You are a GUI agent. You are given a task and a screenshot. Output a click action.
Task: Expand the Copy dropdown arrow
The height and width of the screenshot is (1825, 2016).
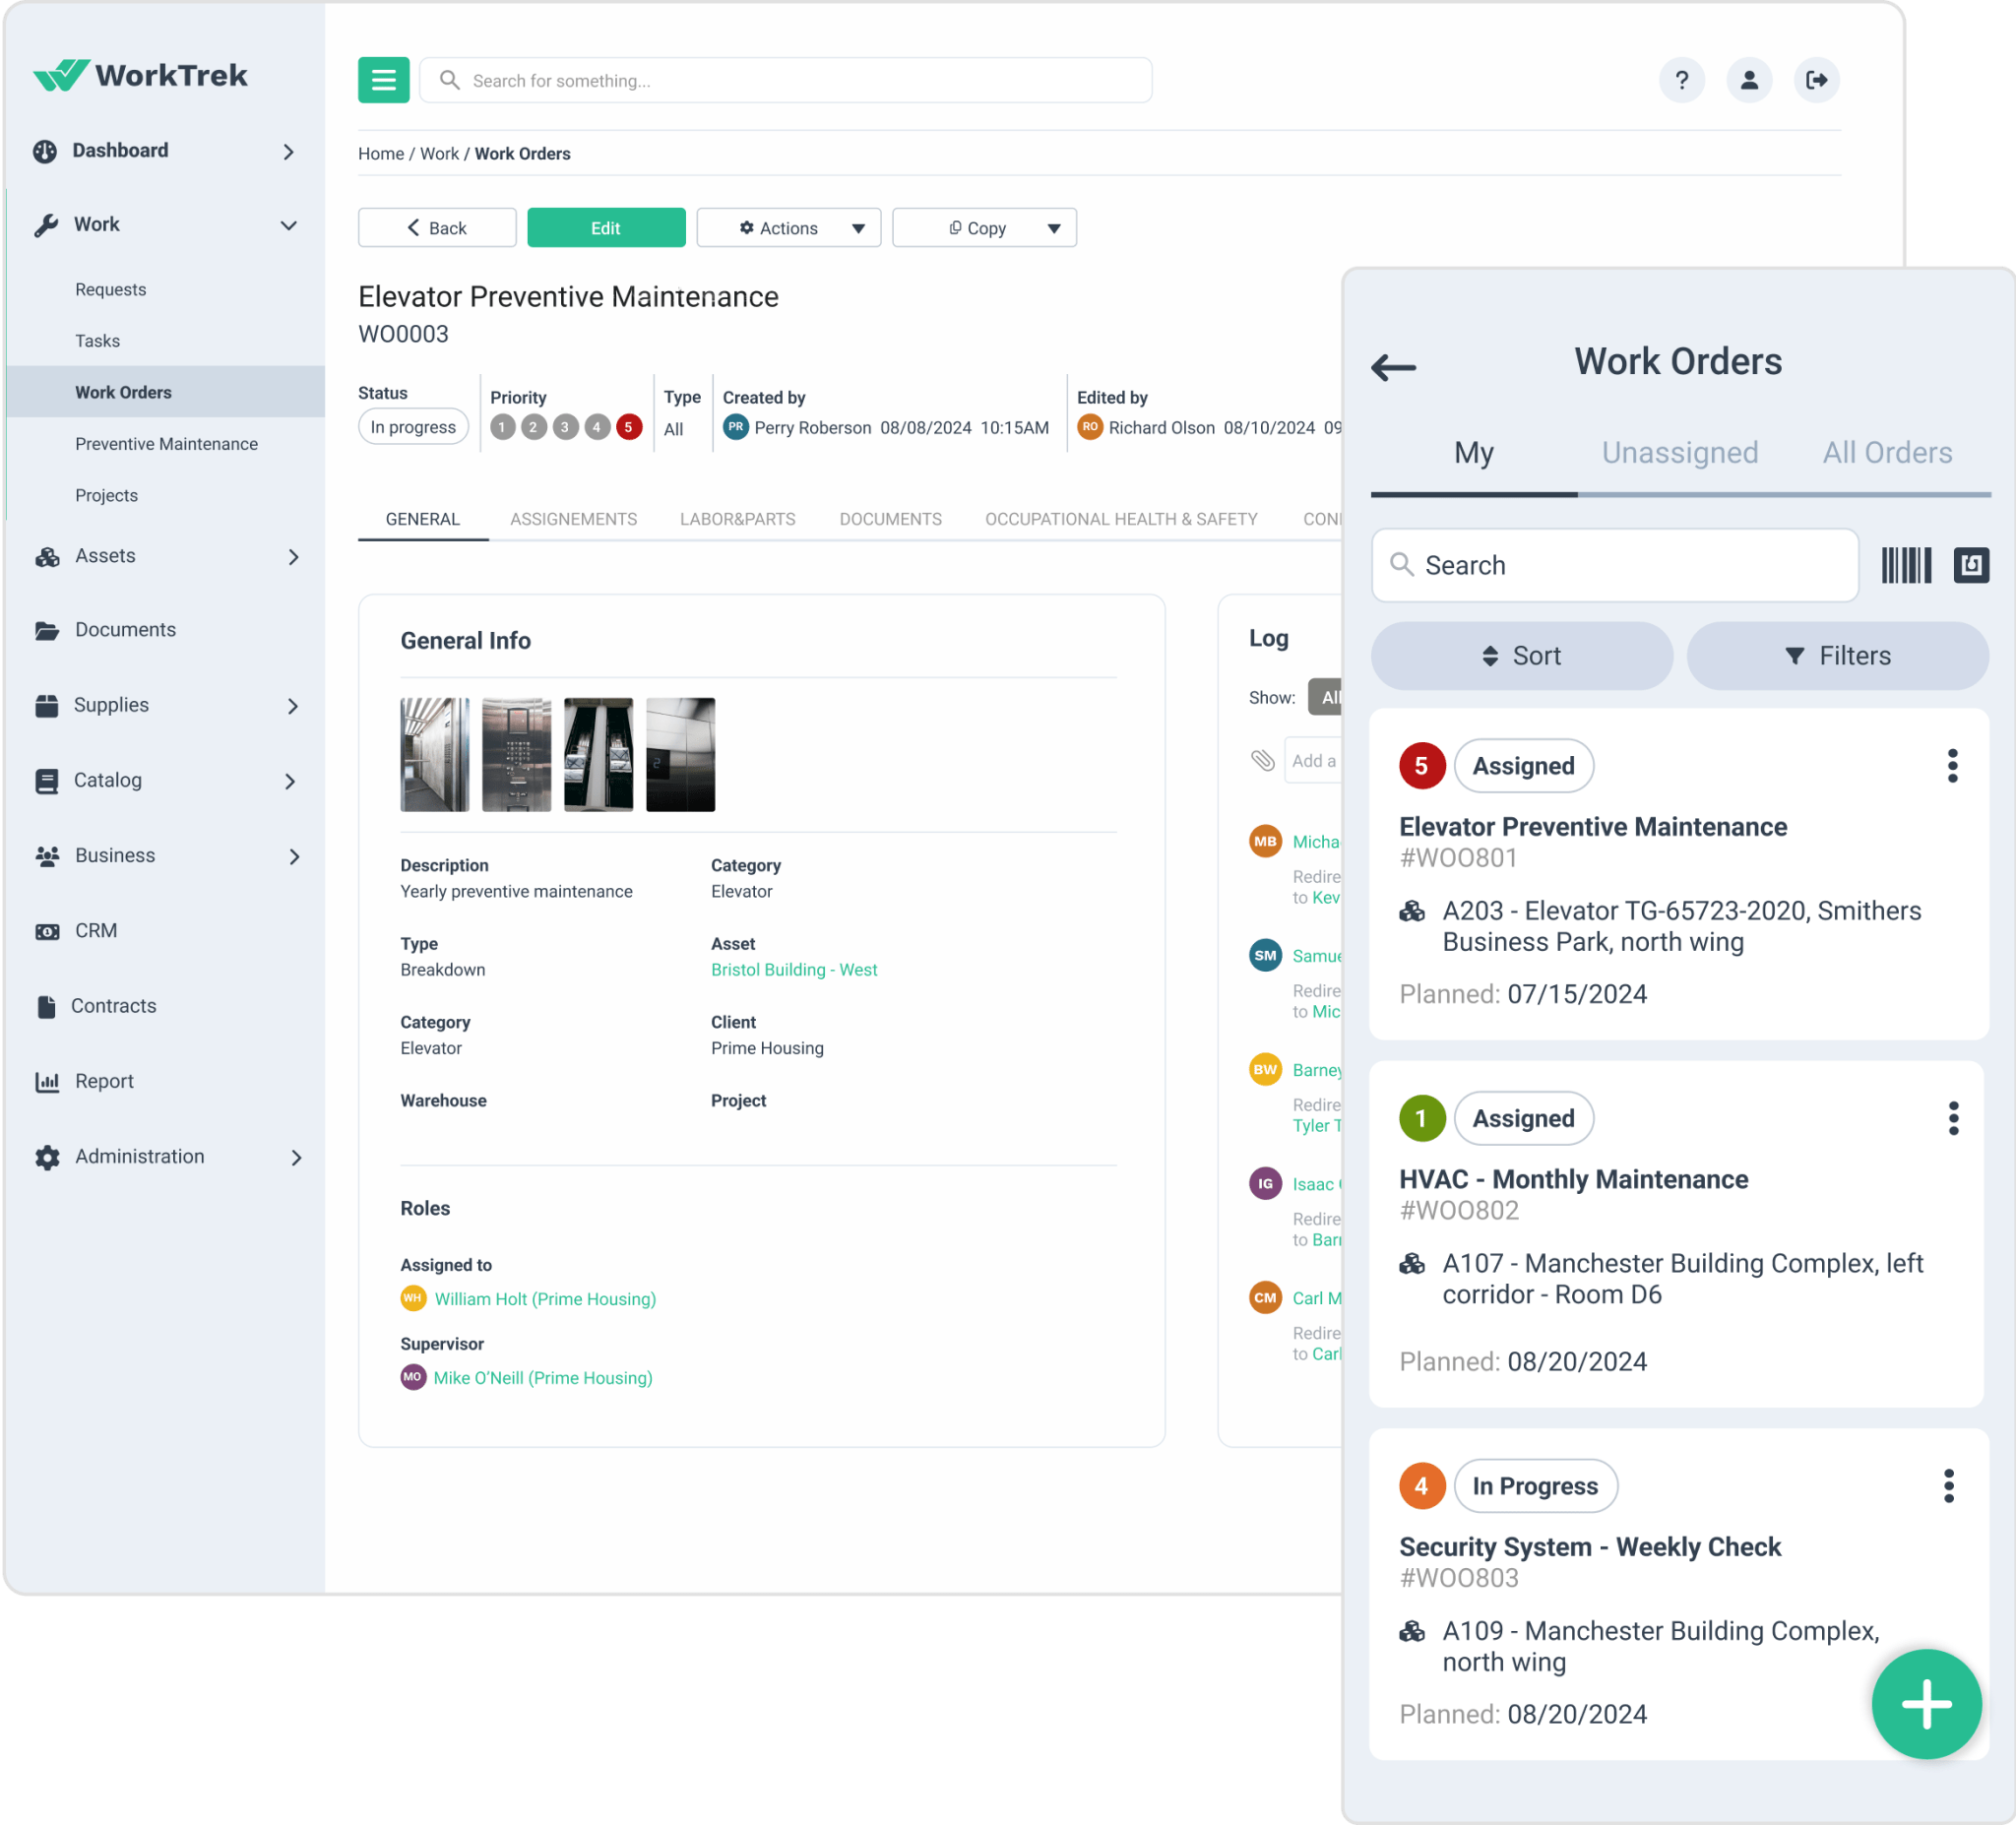point(1053,227)
